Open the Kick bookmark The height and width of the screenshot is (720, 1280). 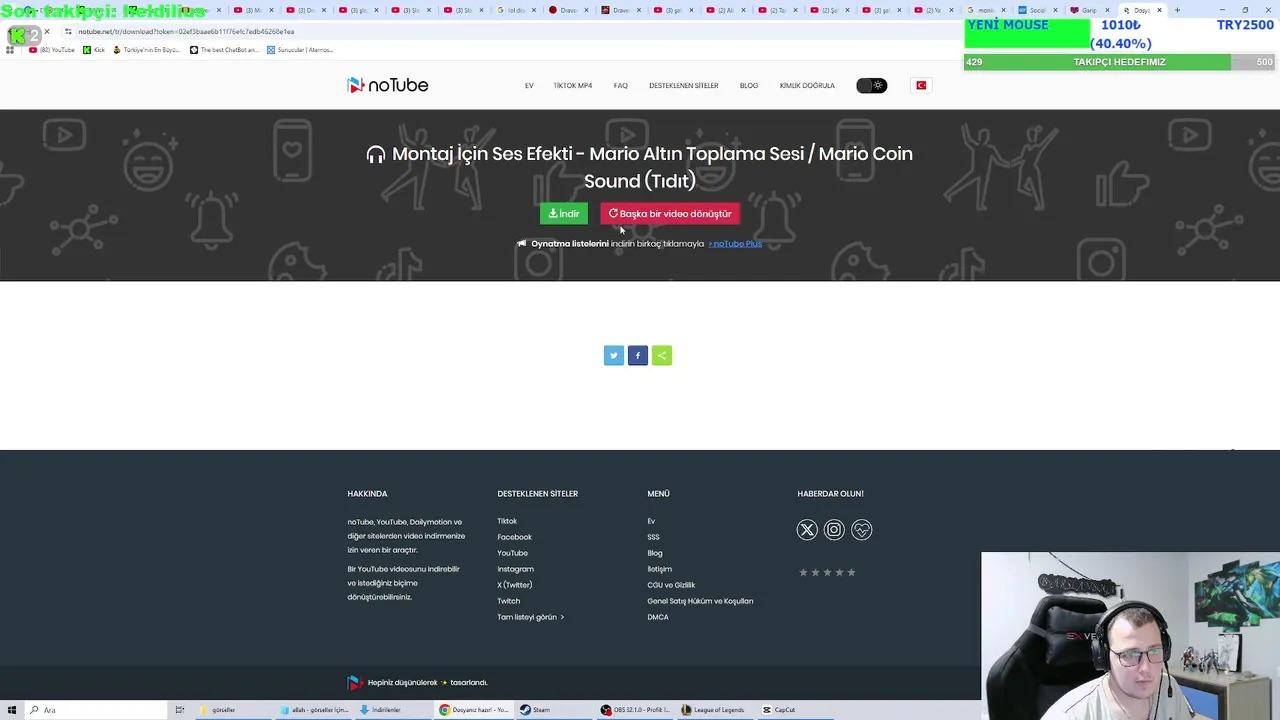coord(94,50)
